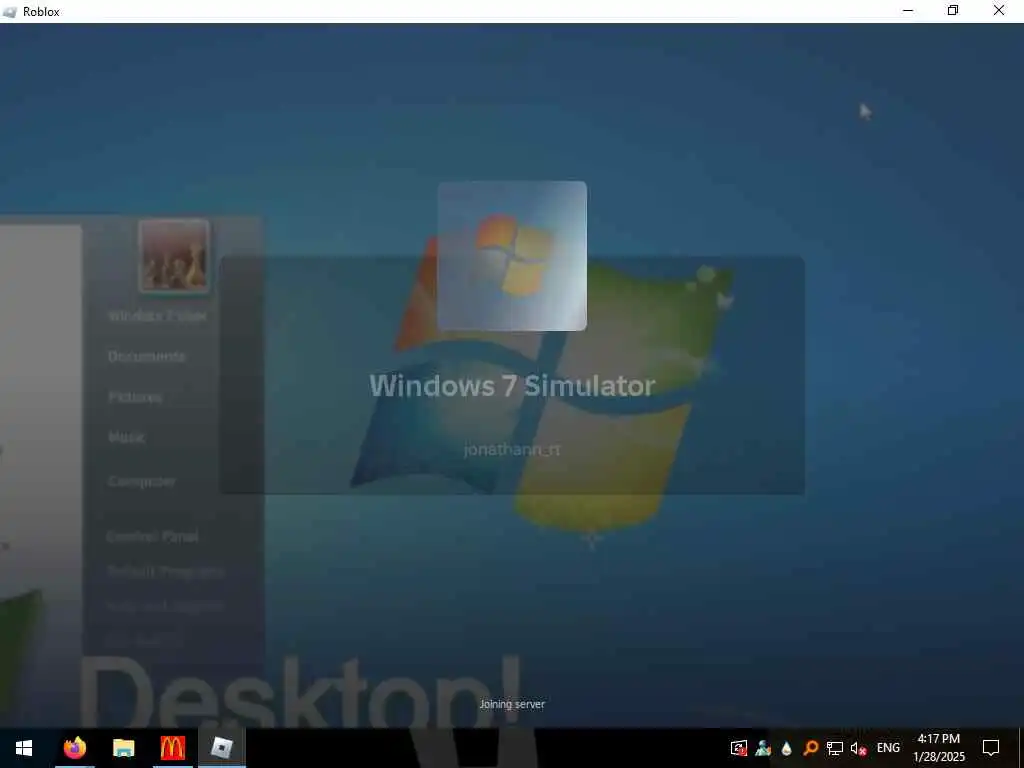This screenshot has height=768, width=1024.
Task: Close the Roblox window
Action: tap(999, 10)
